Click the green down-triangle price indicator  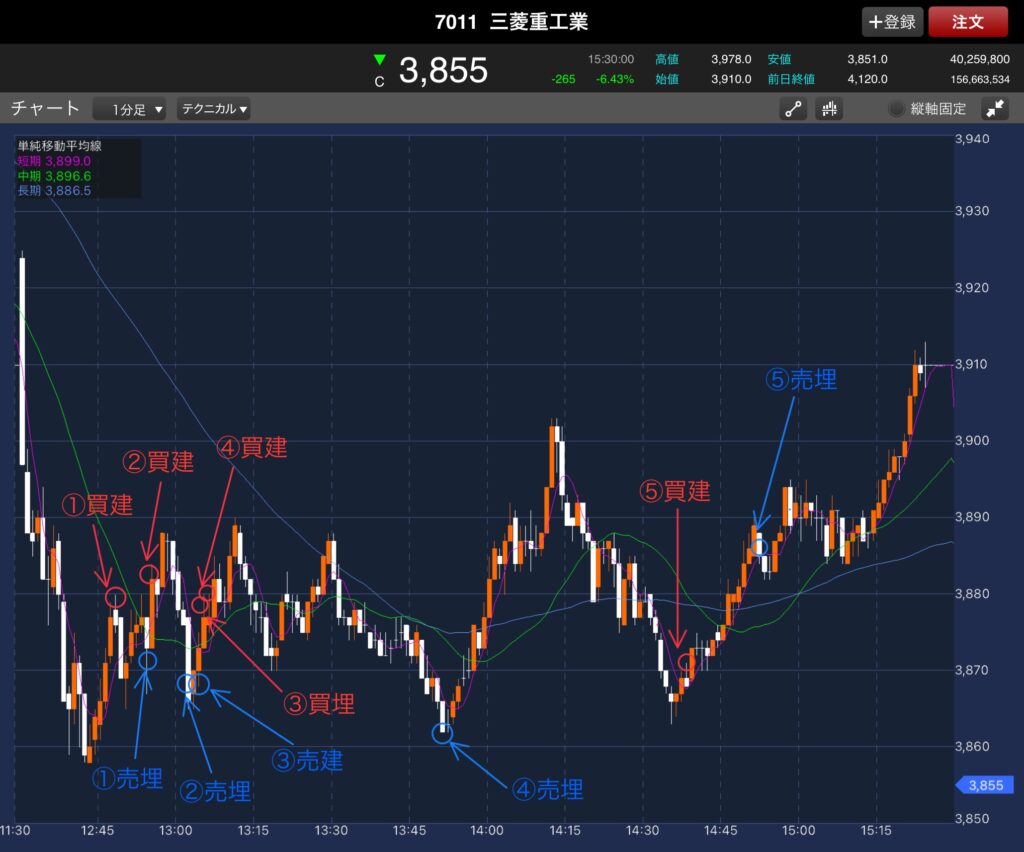tap(379, 60)
